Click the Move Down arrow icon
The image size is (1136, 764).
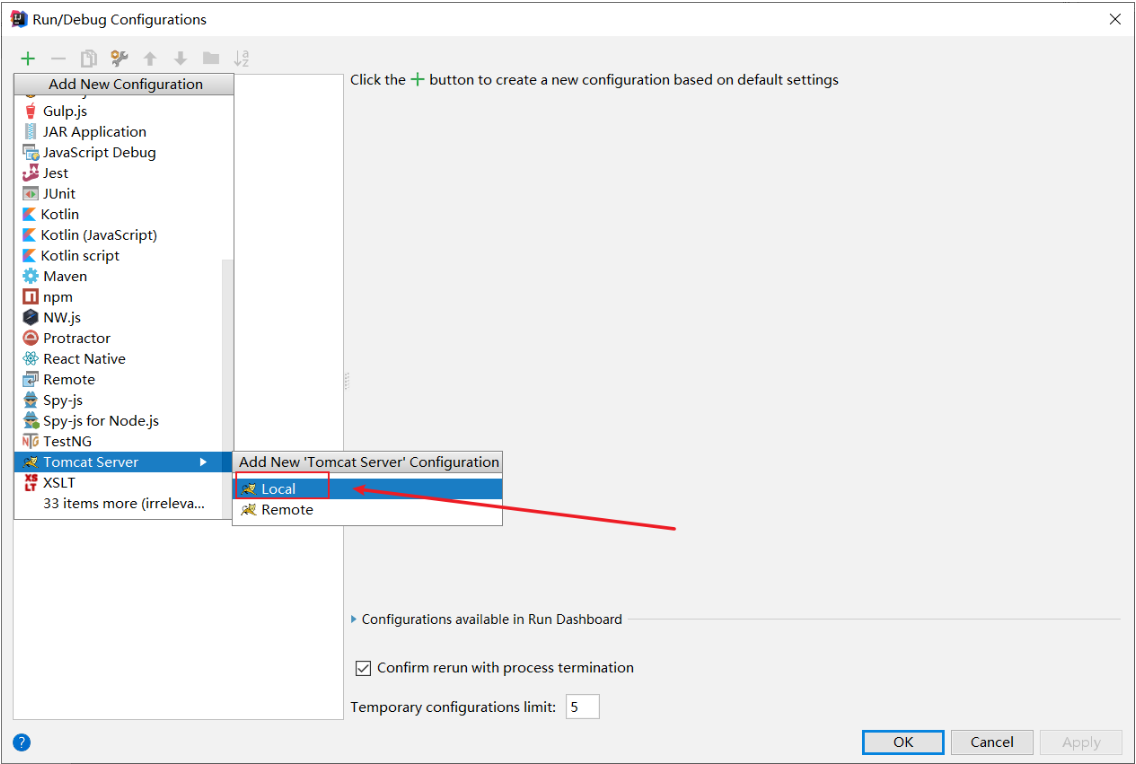[180, 59]
